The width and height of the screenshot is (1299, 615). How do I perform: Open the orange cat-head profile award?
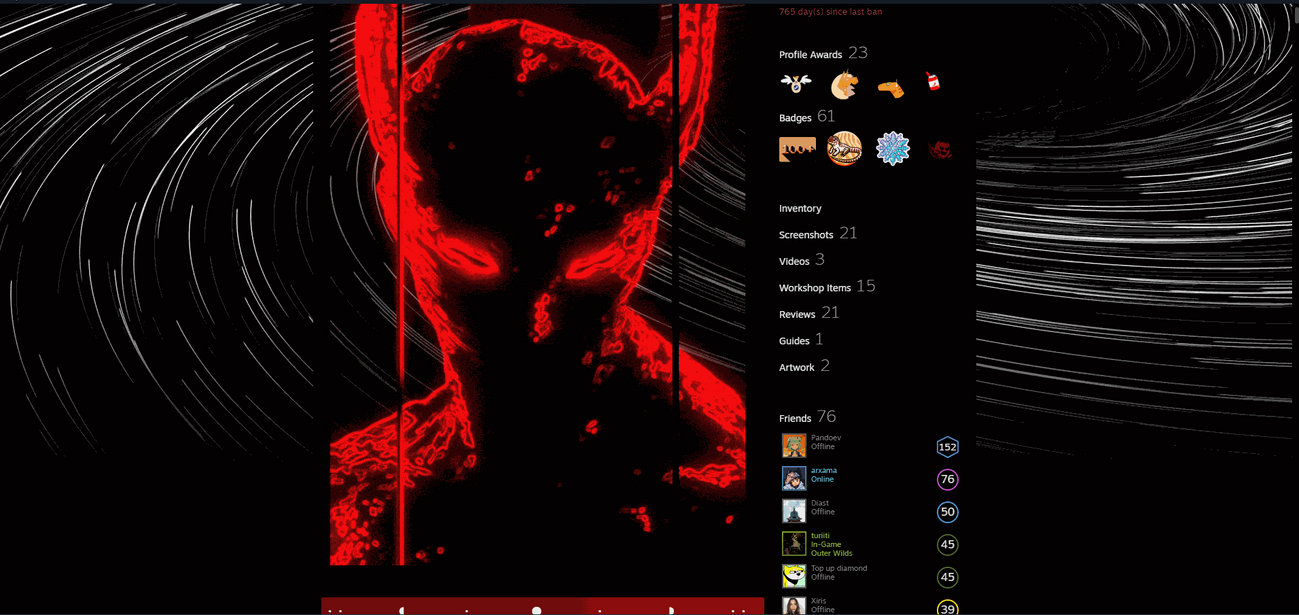click(x=845, y=85)
